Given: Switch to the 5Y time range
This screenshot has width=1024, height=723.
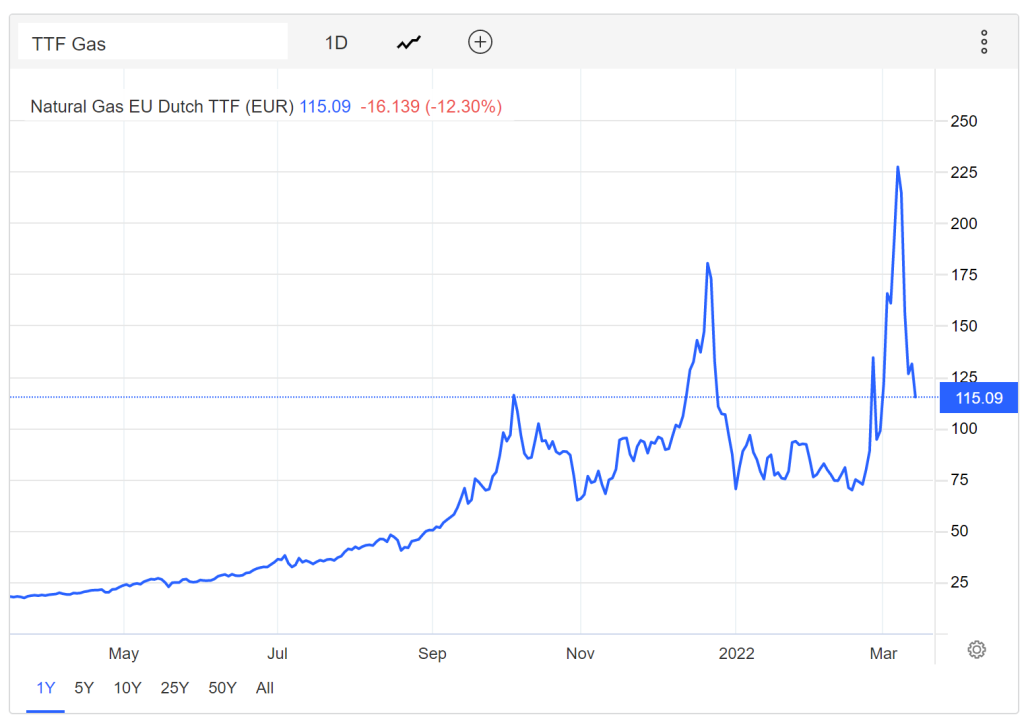Looking at the screenshot, I should (84, 688).
